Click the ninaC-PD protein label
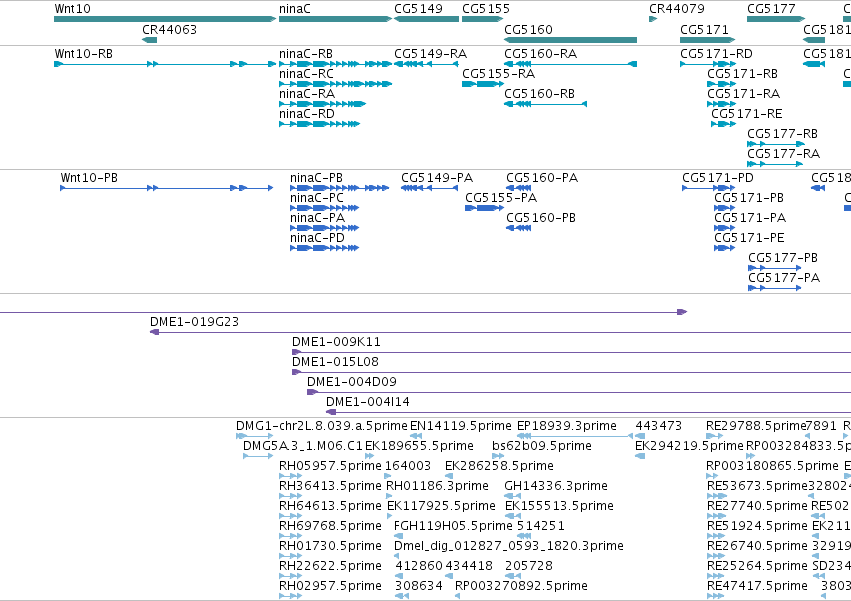Screen dimensions: 851x601 coord(317,238)
